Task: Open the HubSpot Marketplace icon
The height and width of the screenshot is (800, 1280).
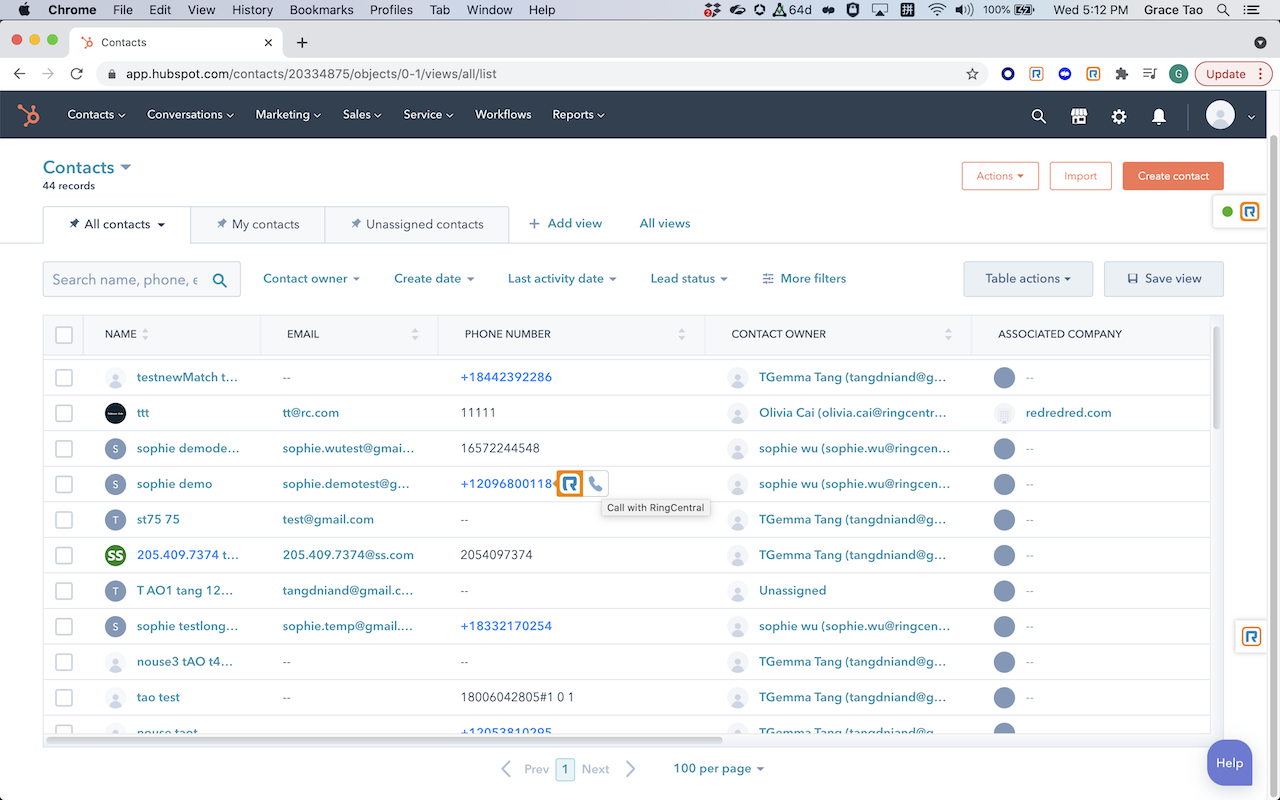Action: (x=1079, y=116)
